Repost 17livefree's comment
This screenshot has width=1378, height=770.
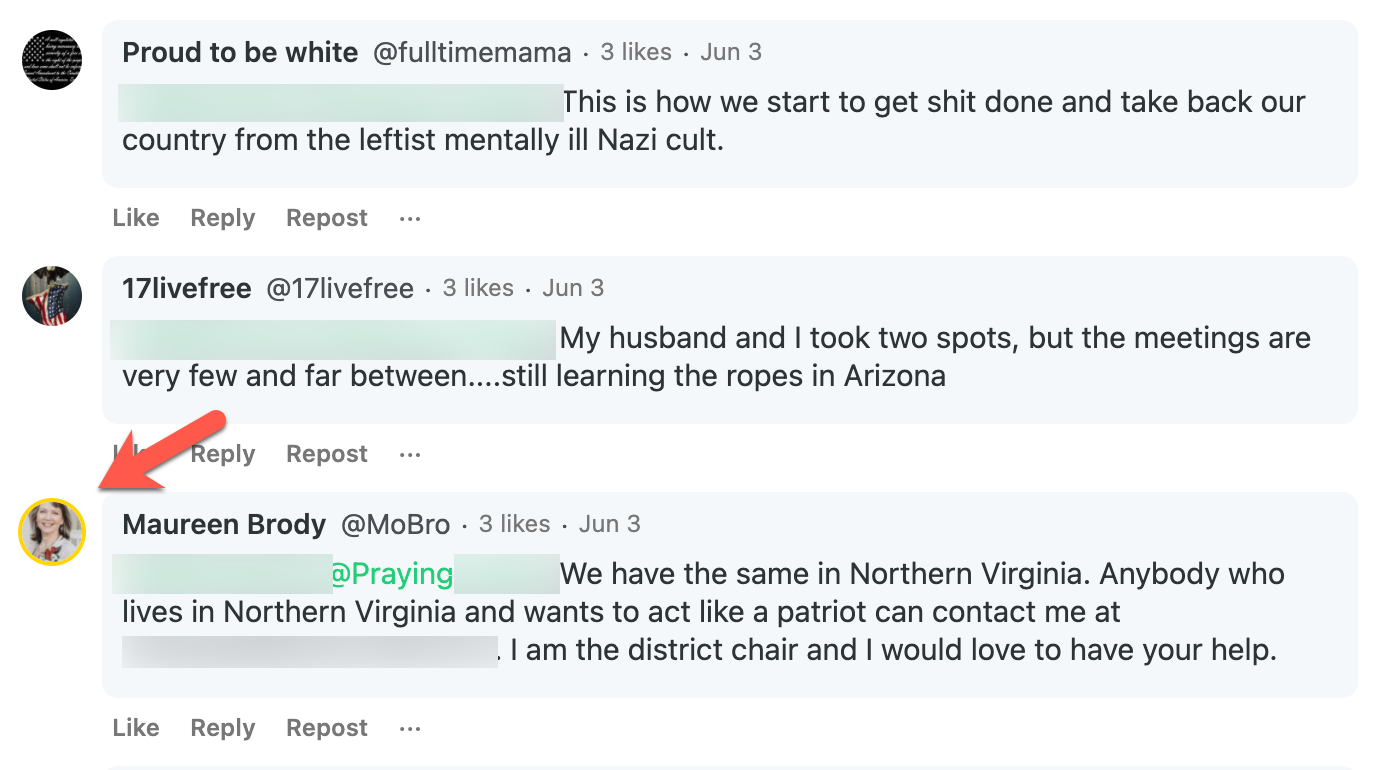[327, 454]
